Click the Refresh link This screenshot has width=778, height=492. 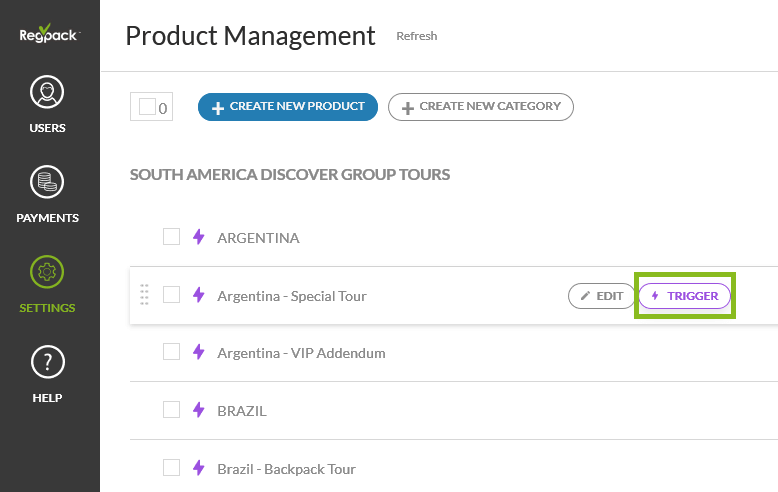(416, 36)
